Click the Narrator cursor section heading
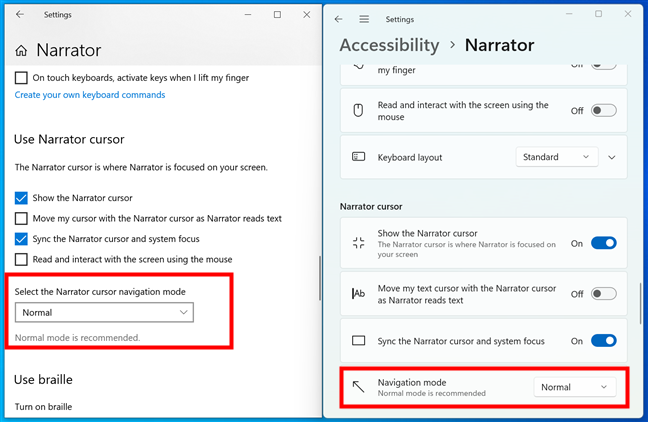 coord(371,206)
